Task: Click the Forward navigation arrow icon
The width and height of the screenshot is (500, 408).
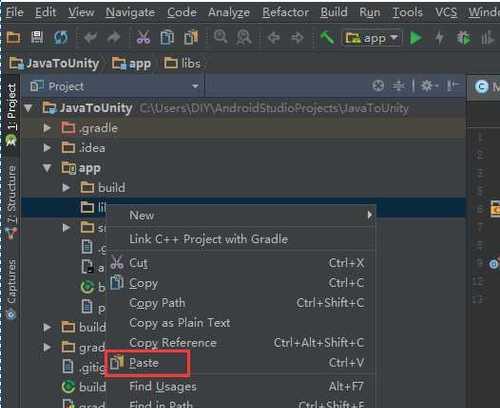Action: 297,38
